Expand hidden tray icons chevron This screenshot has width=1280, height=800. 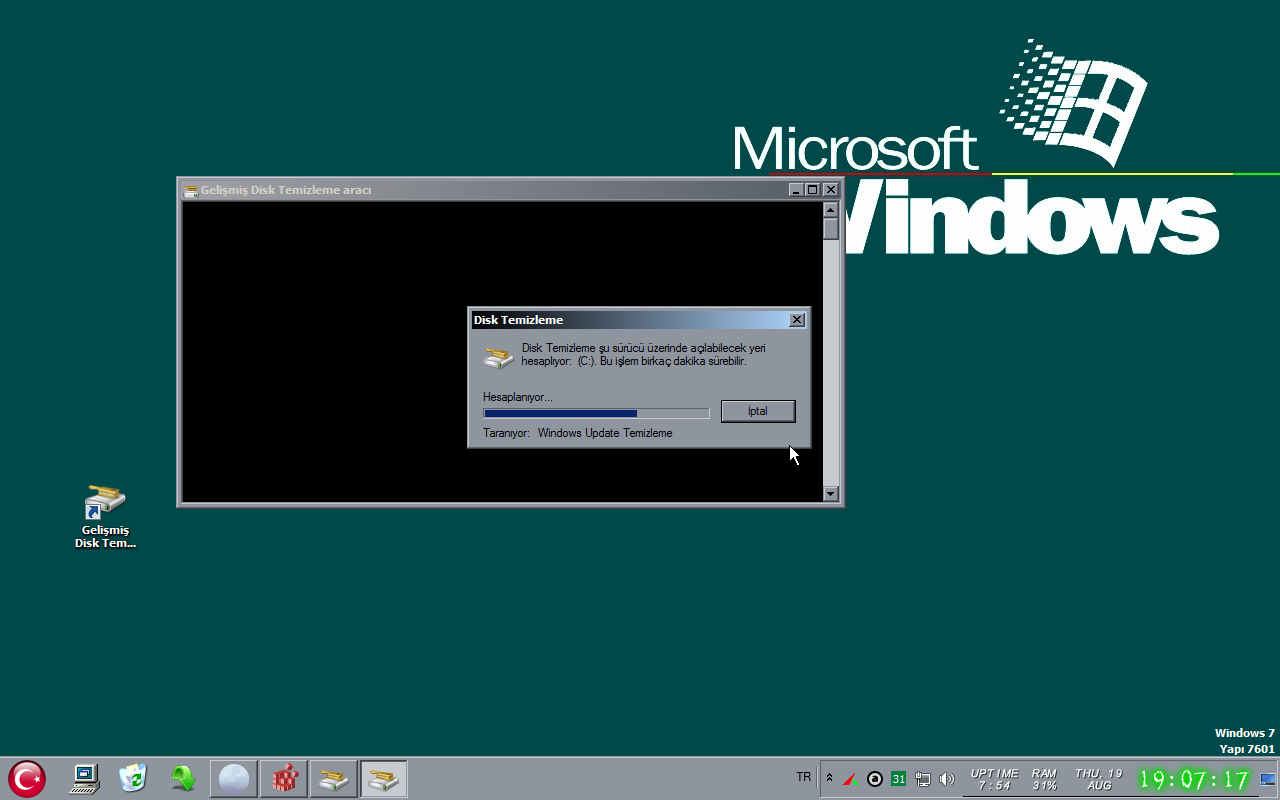coord(829,778)
